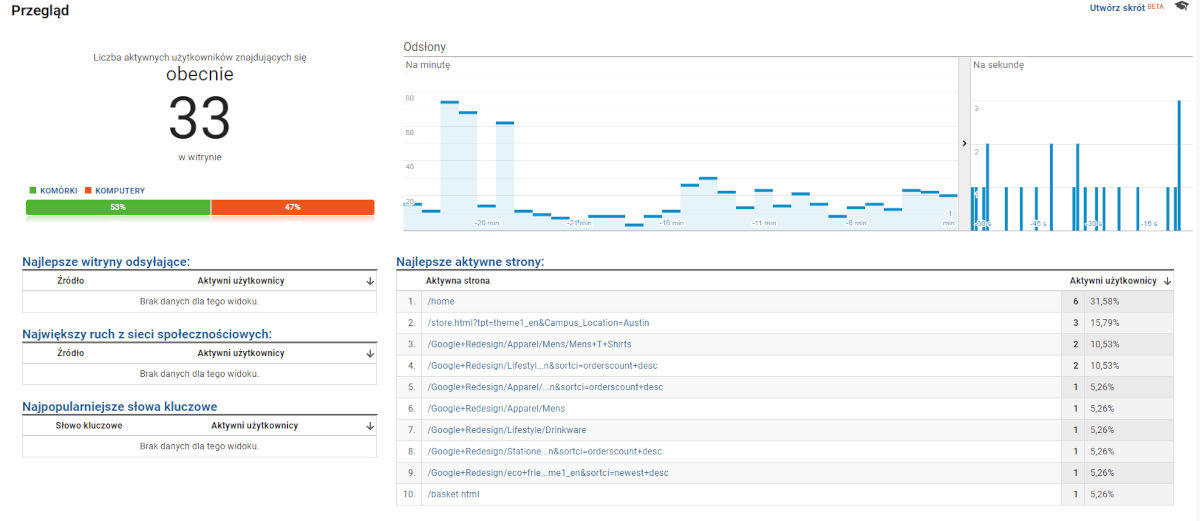Click Źródło header in the social network table

(70, 353)
